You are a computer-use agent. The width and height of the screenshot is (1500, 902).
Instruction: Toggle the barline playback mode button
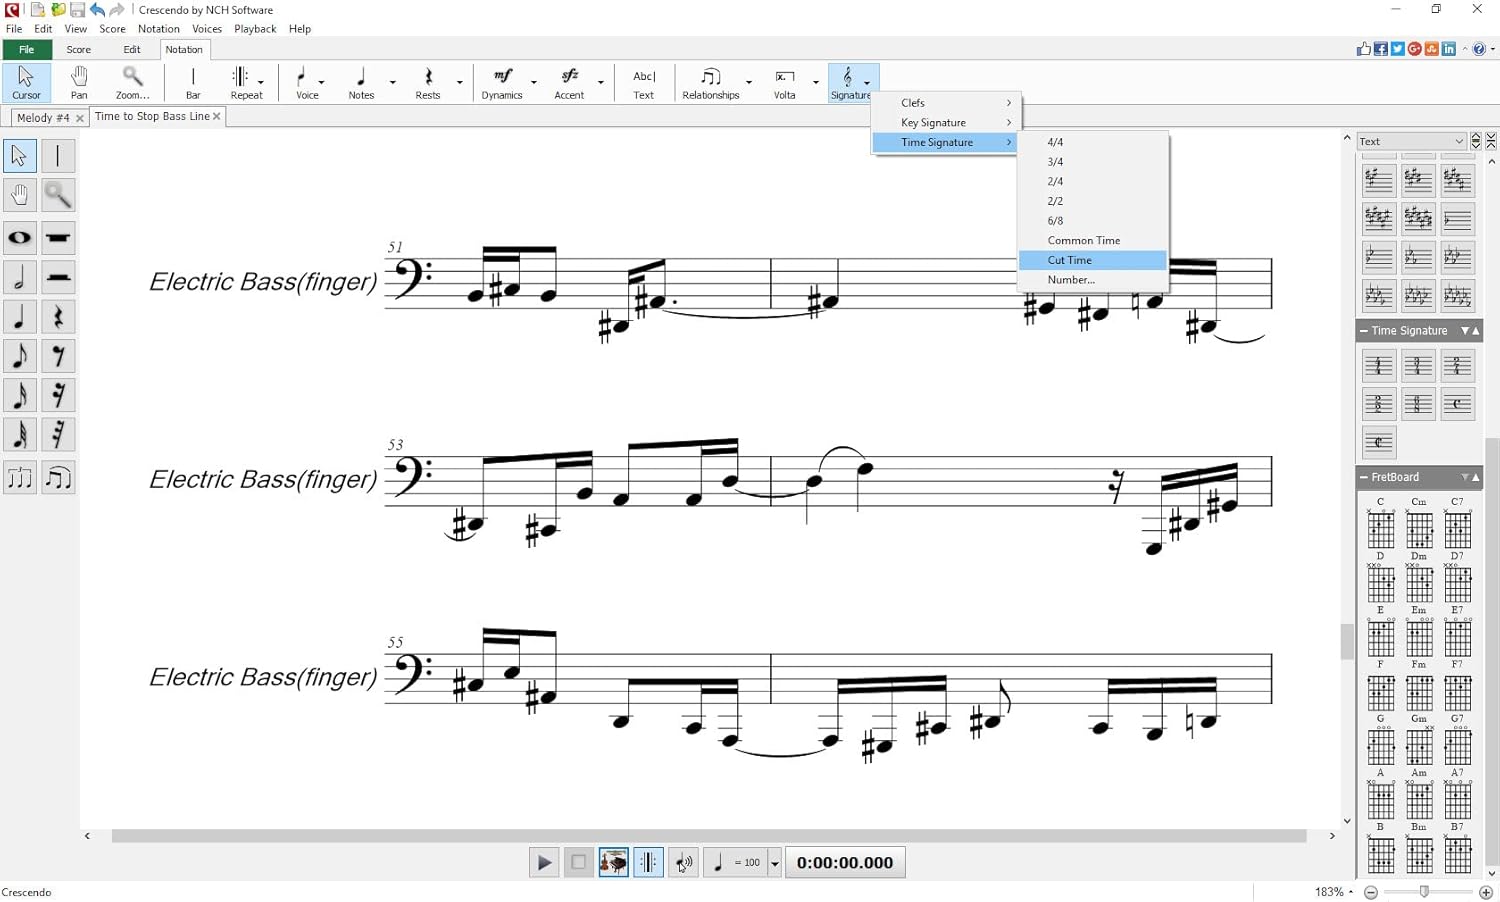(x=648, y=862)
